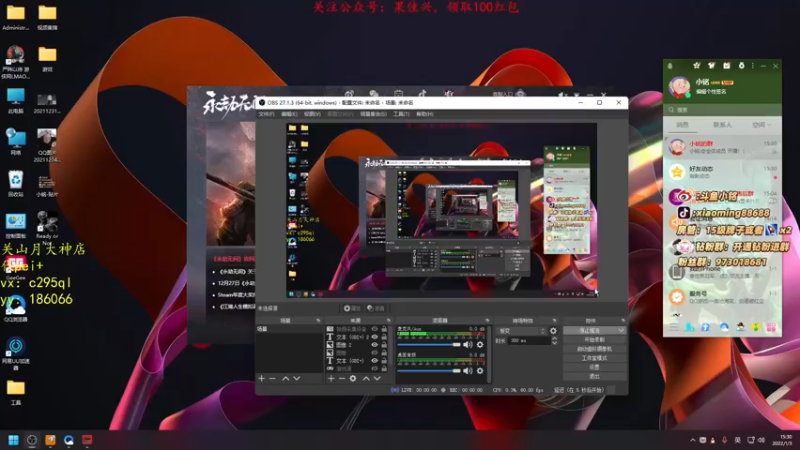The width and height of the screenshot is (800, 450).
Task: Toggle lock on 图像 2 source
Action: (384, 345)
